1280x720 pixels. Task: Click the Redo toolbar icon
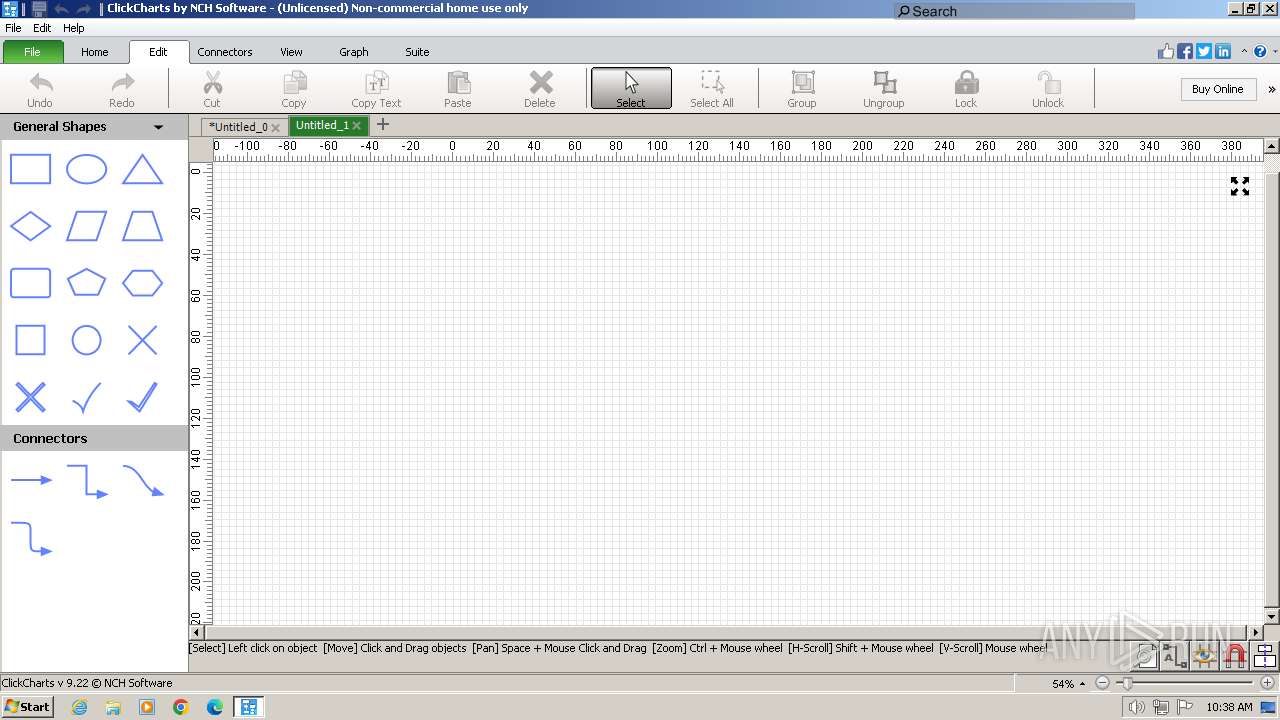coord(122,89)
